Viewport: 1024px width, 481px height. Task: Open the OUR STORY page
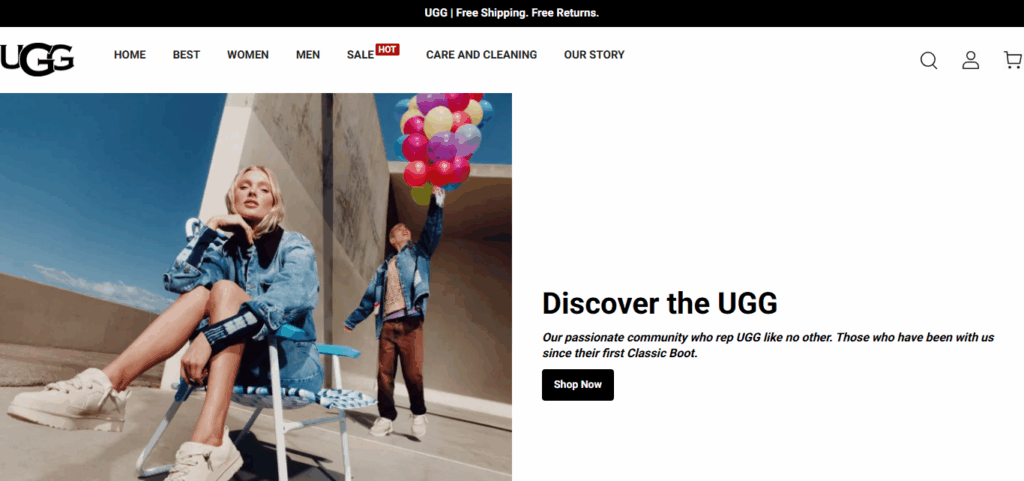click(594, 55)
